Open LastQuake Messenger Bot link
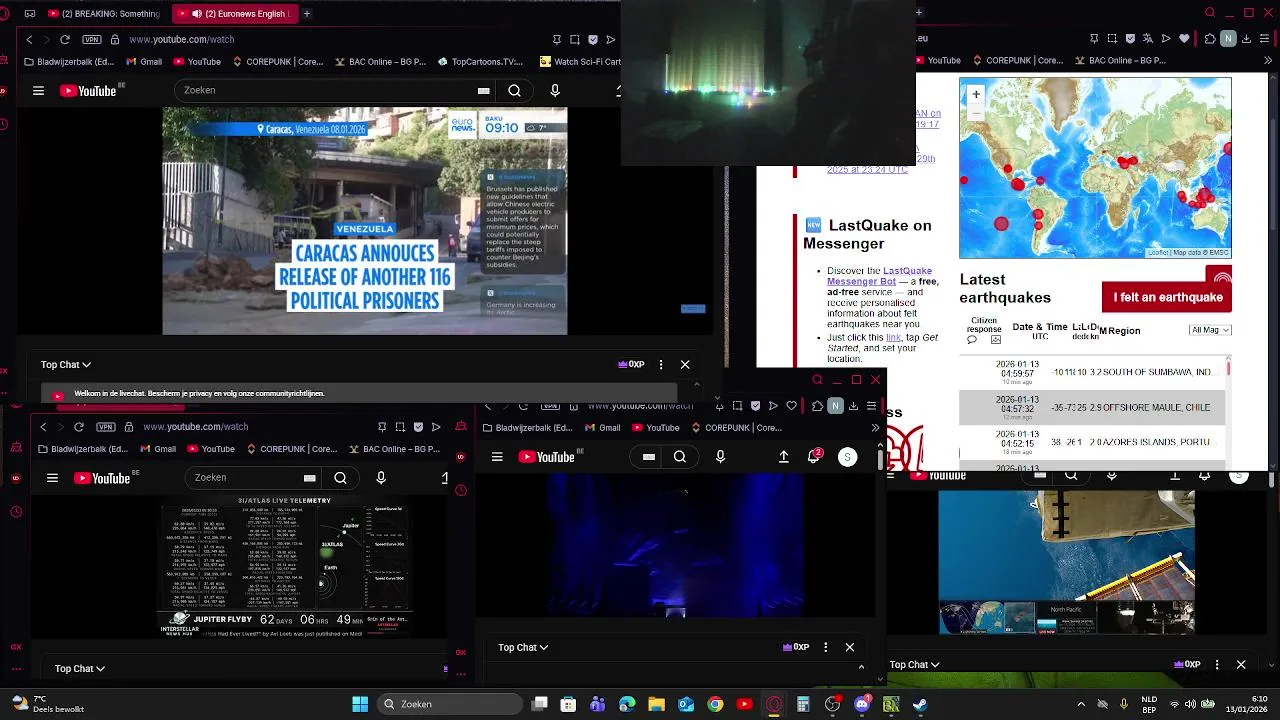The width and height of the screenshot is (1280, 720). click(879, 276)
